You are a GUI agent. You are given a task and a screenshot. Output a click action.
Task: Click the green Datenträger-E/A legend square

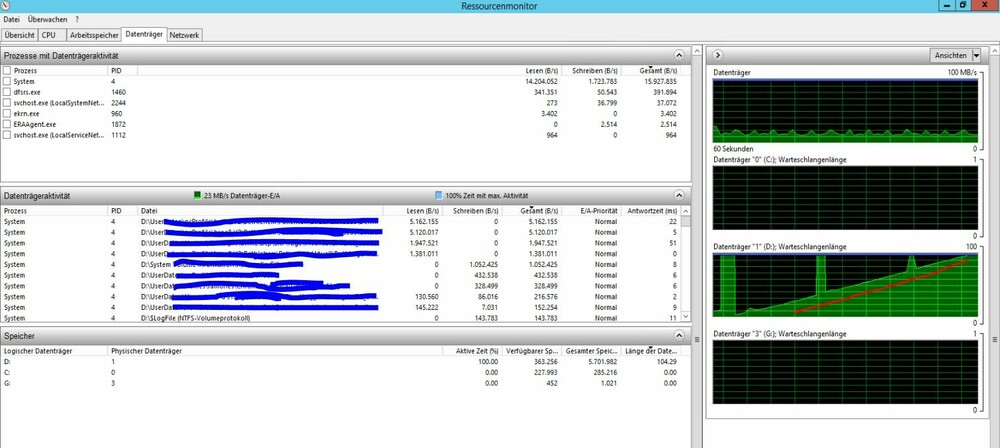[x=197, y=195]
